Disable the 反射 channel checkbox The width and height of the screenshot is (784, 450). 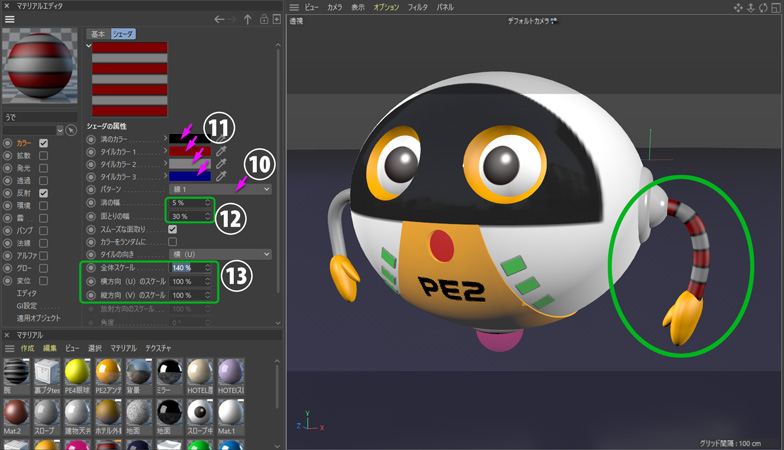click(43, 192)
